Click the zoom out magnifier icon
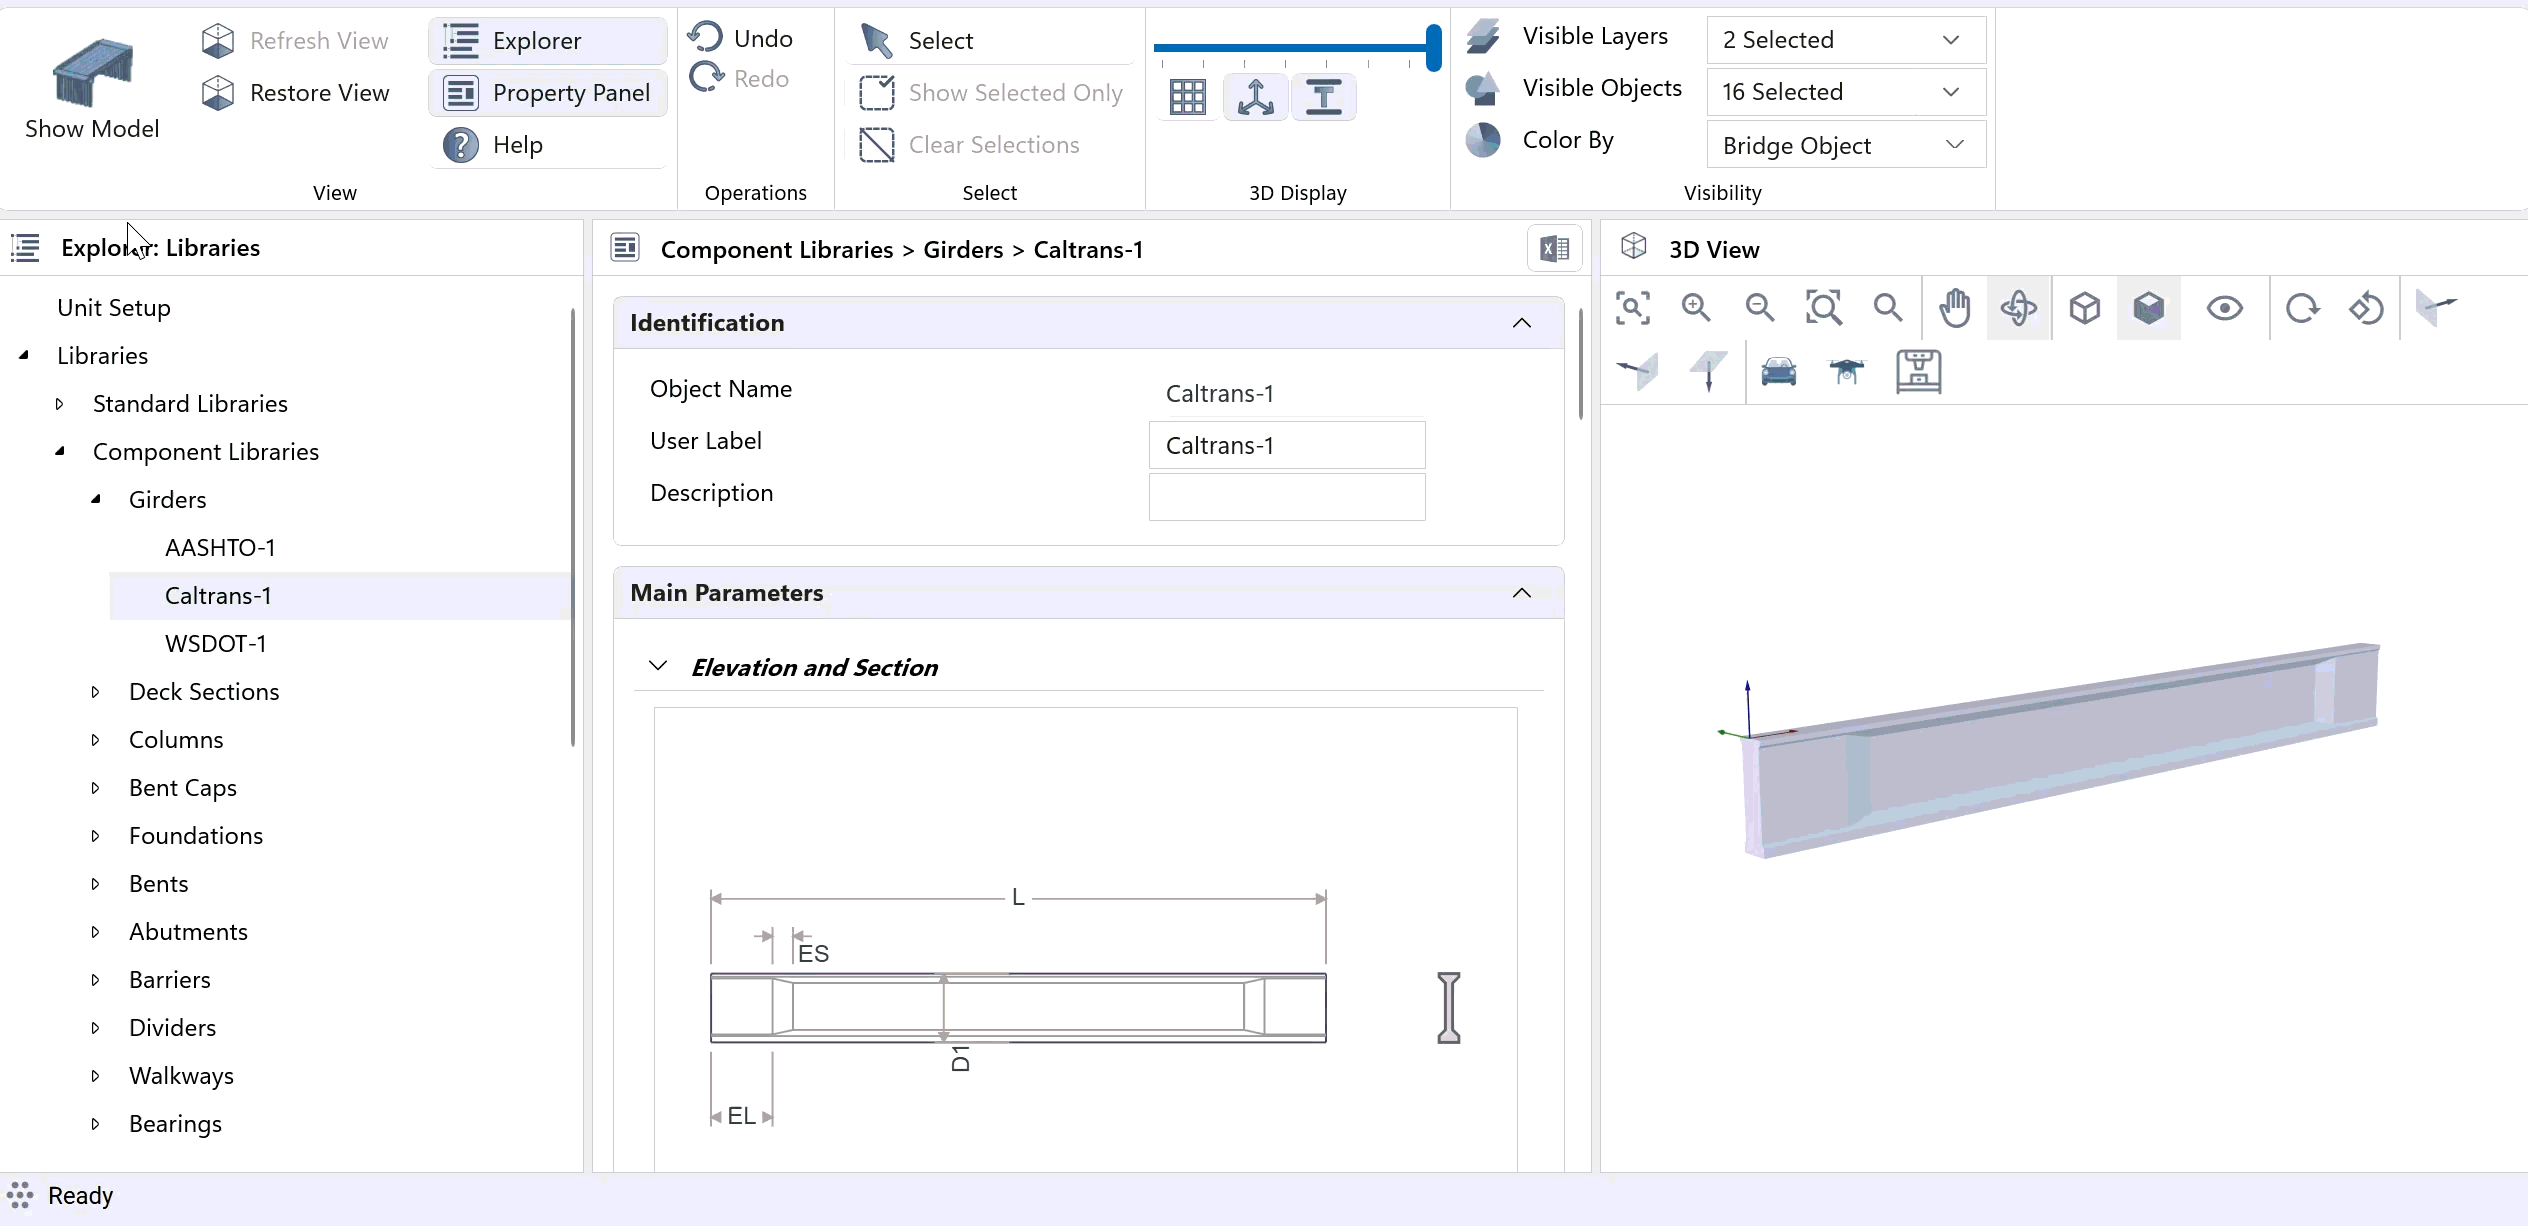Viewport: 2528px width, 1226px height. [1760, 308]
